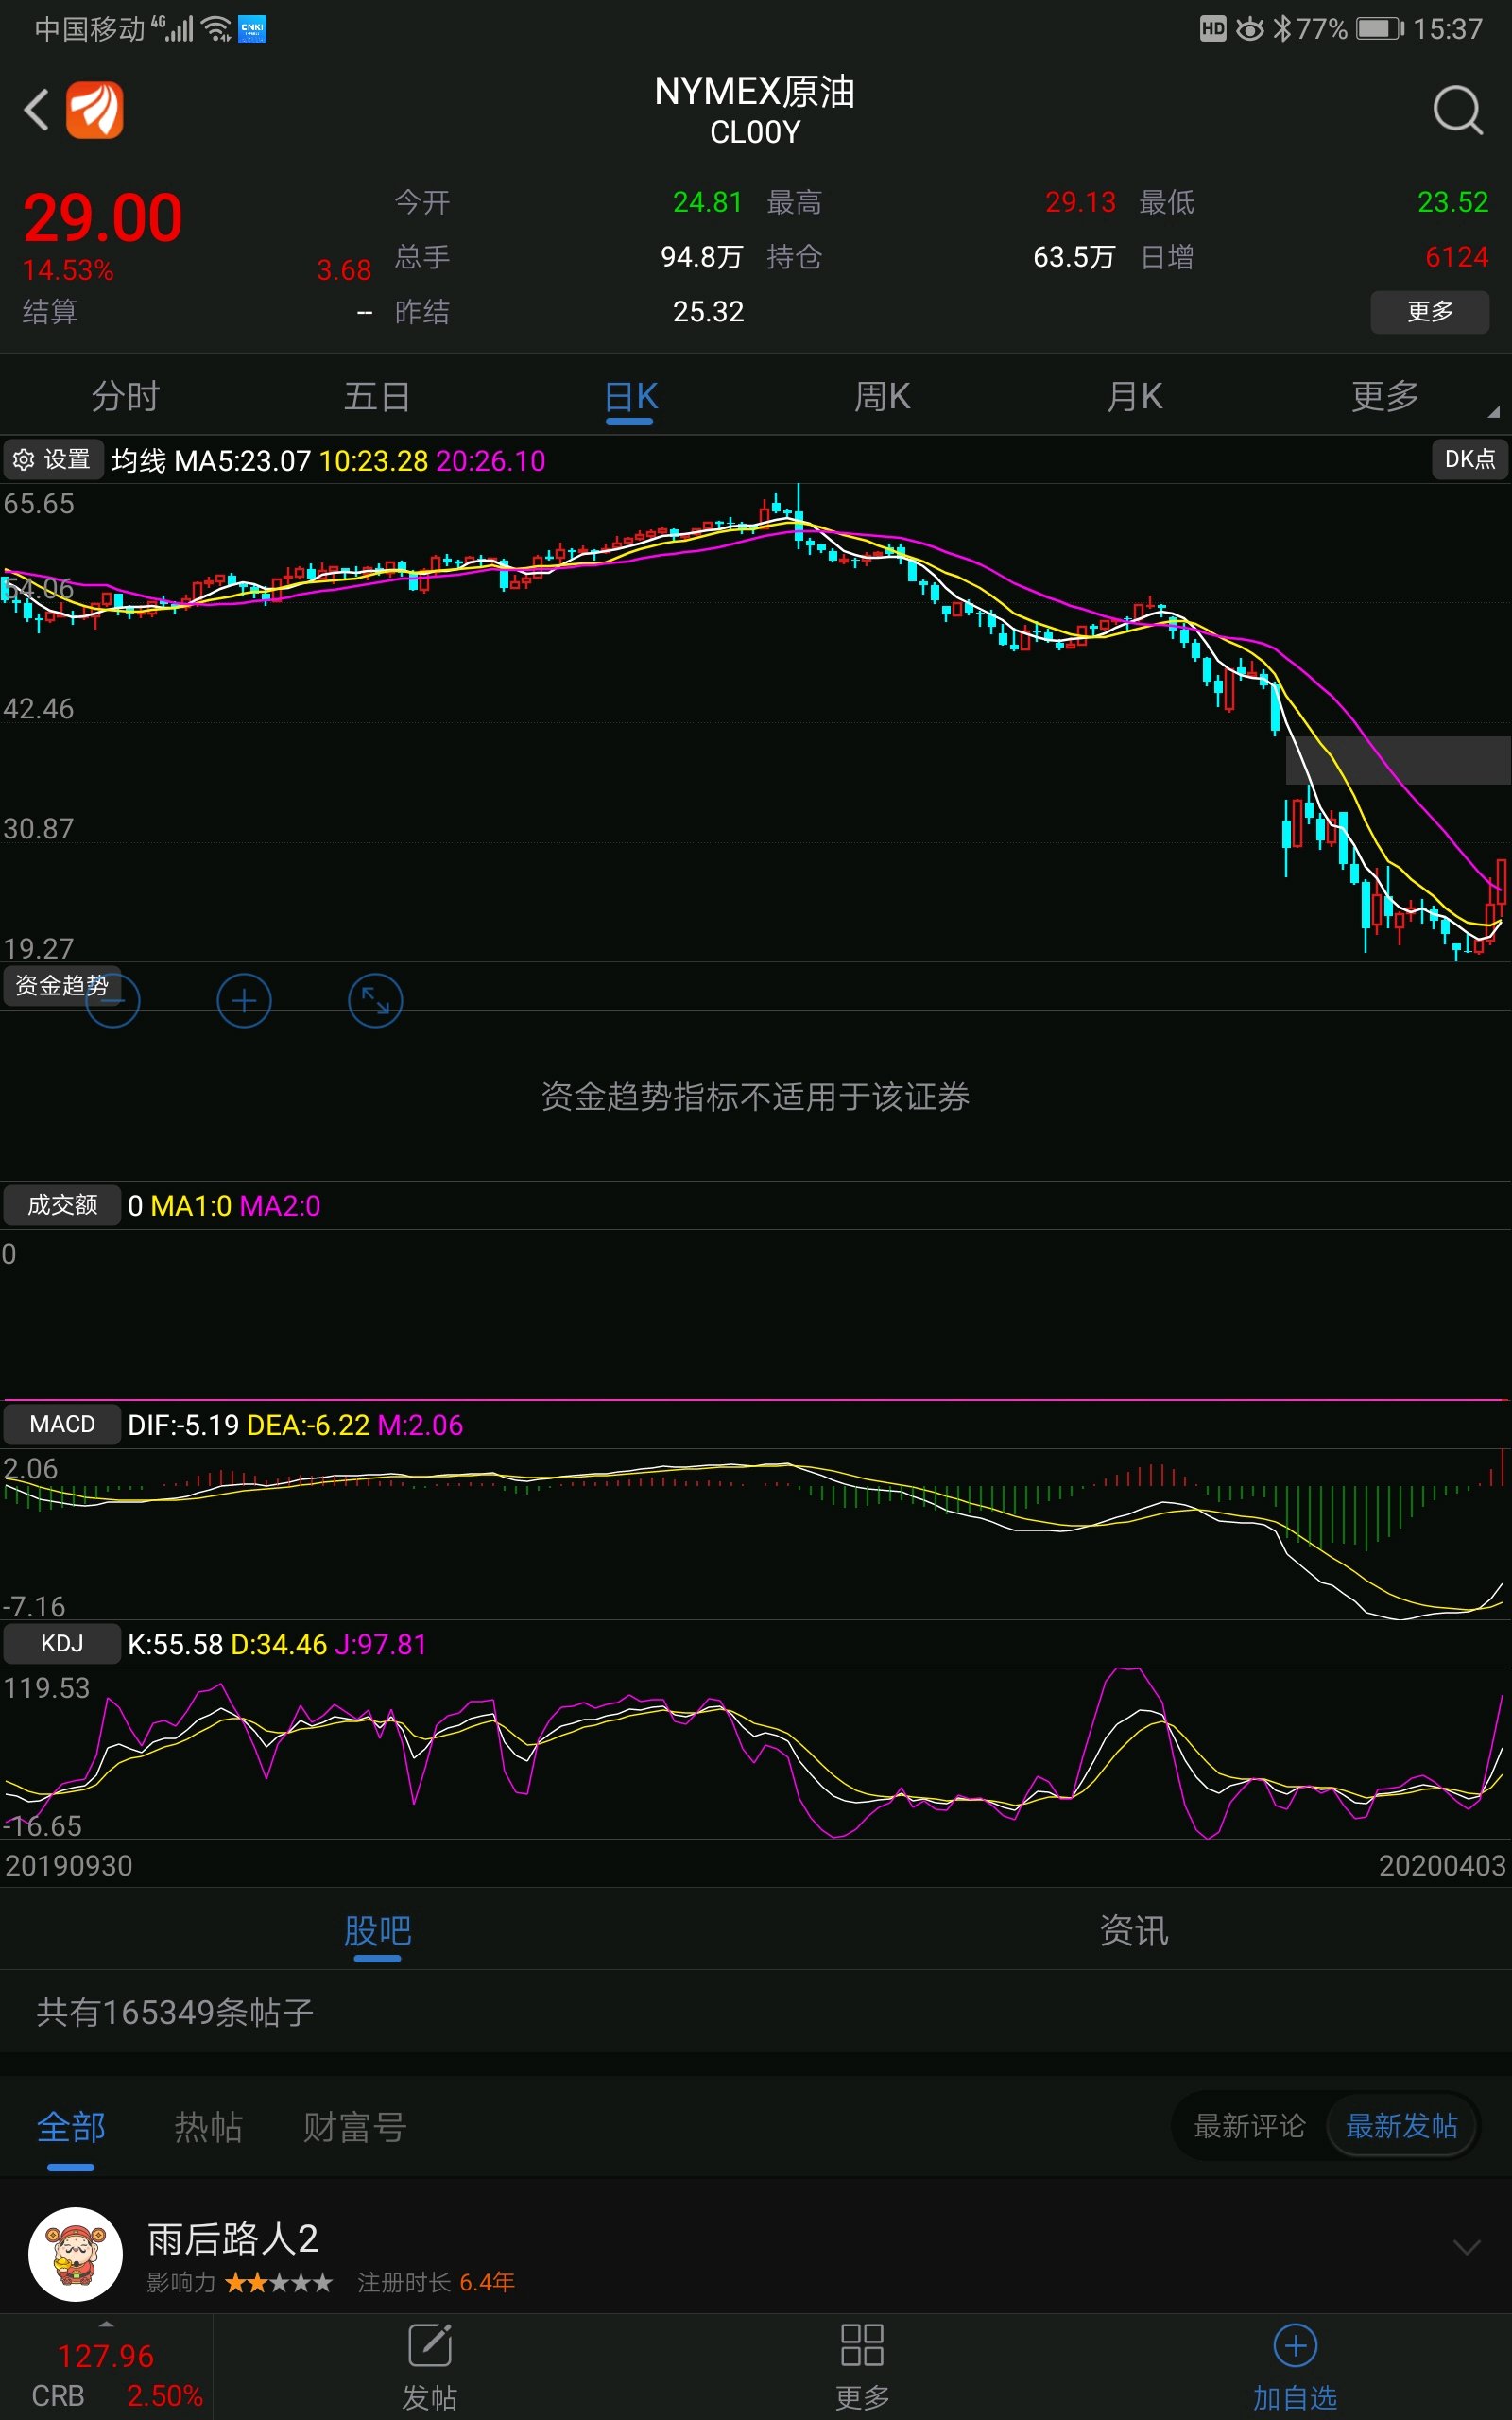
Task: Sort by 最新发帖
Action: (x=1402, y=2126)
